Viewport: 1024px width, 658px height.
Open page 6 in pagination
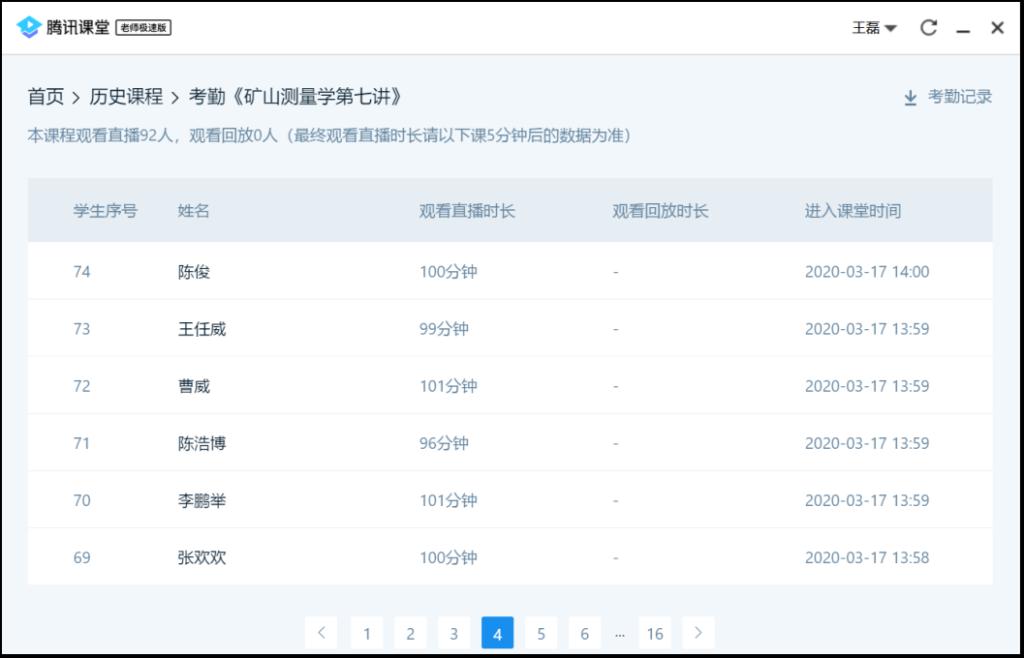584,633
